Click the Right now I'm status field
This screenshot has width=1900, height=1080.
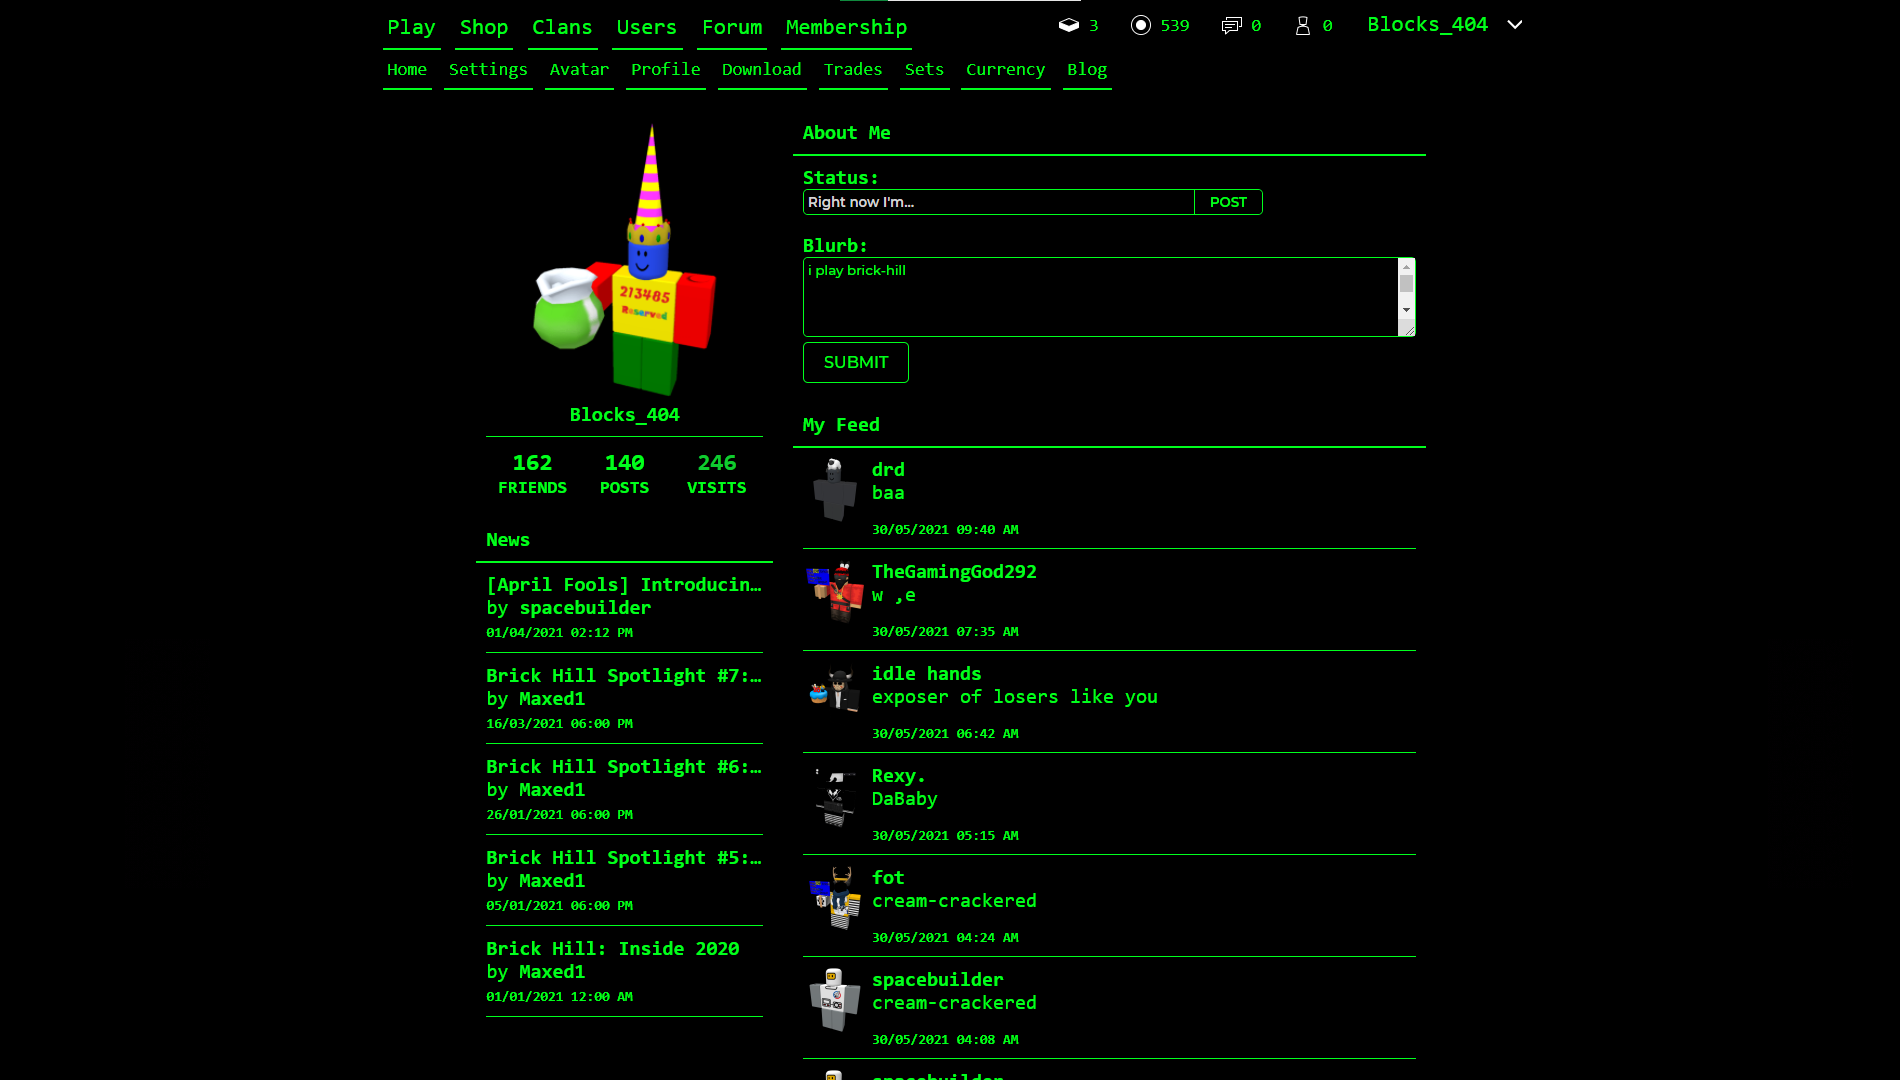[x=997, y=202]
